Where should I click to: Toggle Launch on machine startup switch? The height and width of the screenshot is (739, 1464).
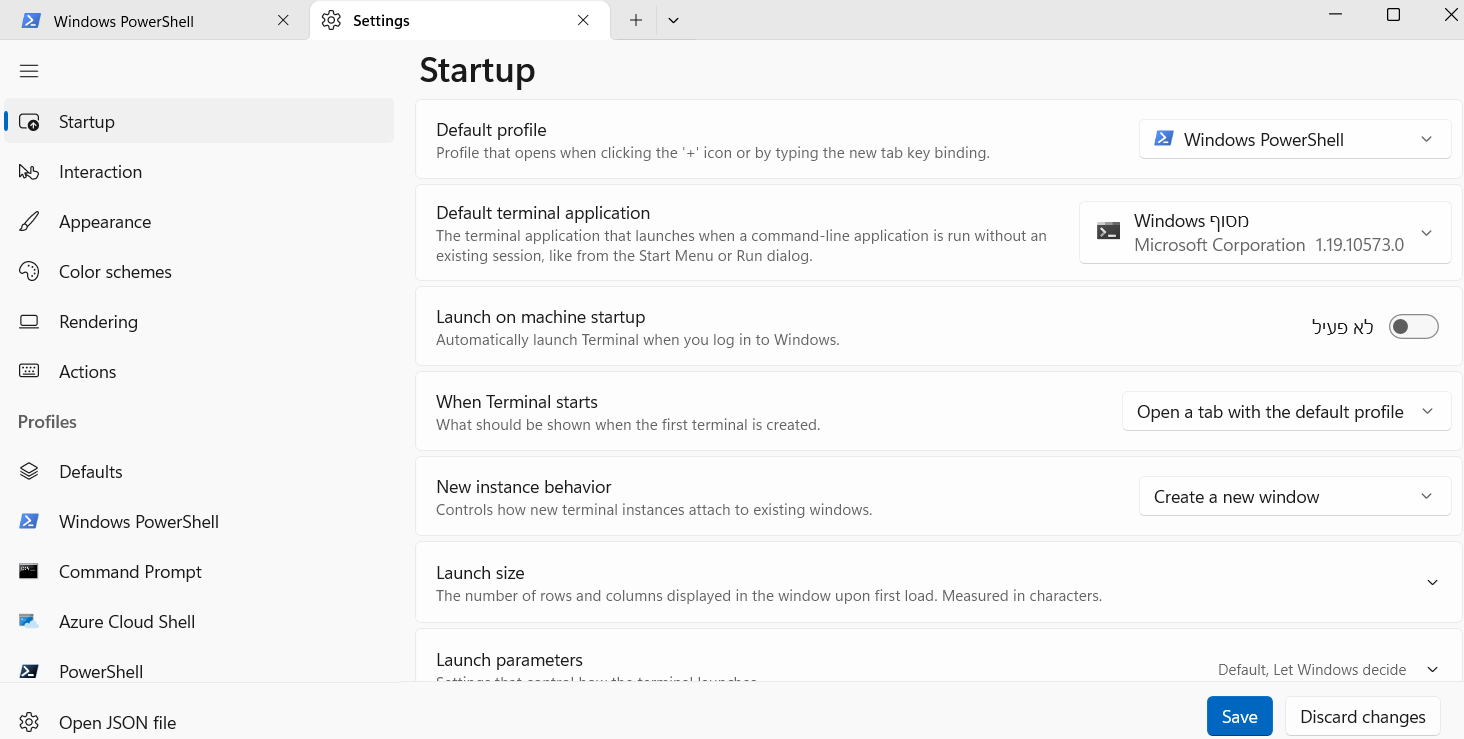click(x=1413, y=327)
